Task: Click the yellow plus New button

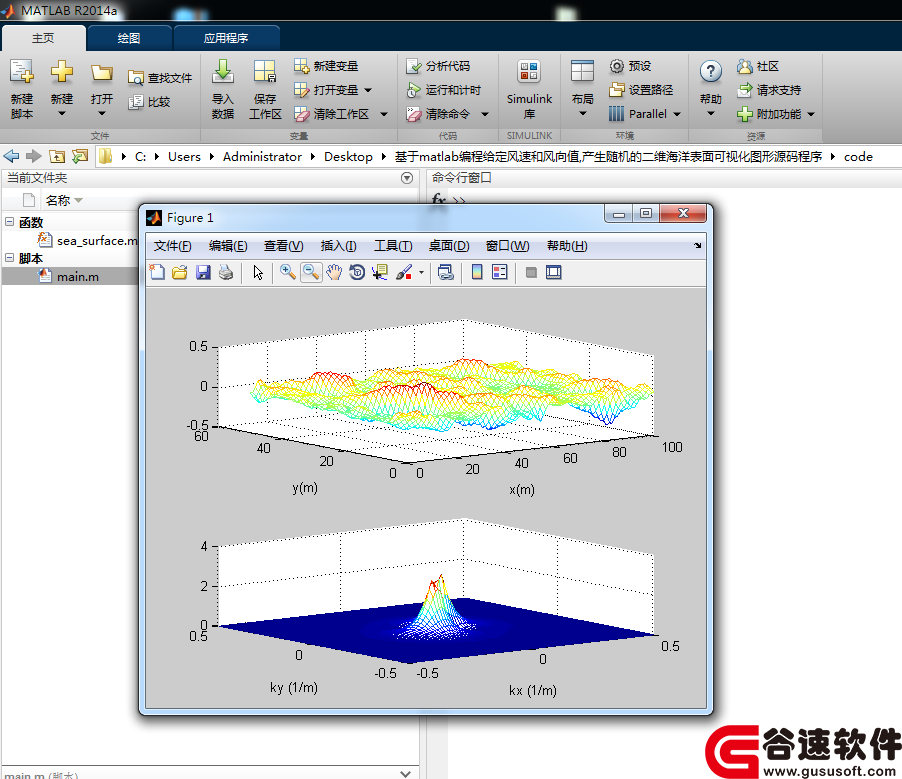Action: coord(62,72)
